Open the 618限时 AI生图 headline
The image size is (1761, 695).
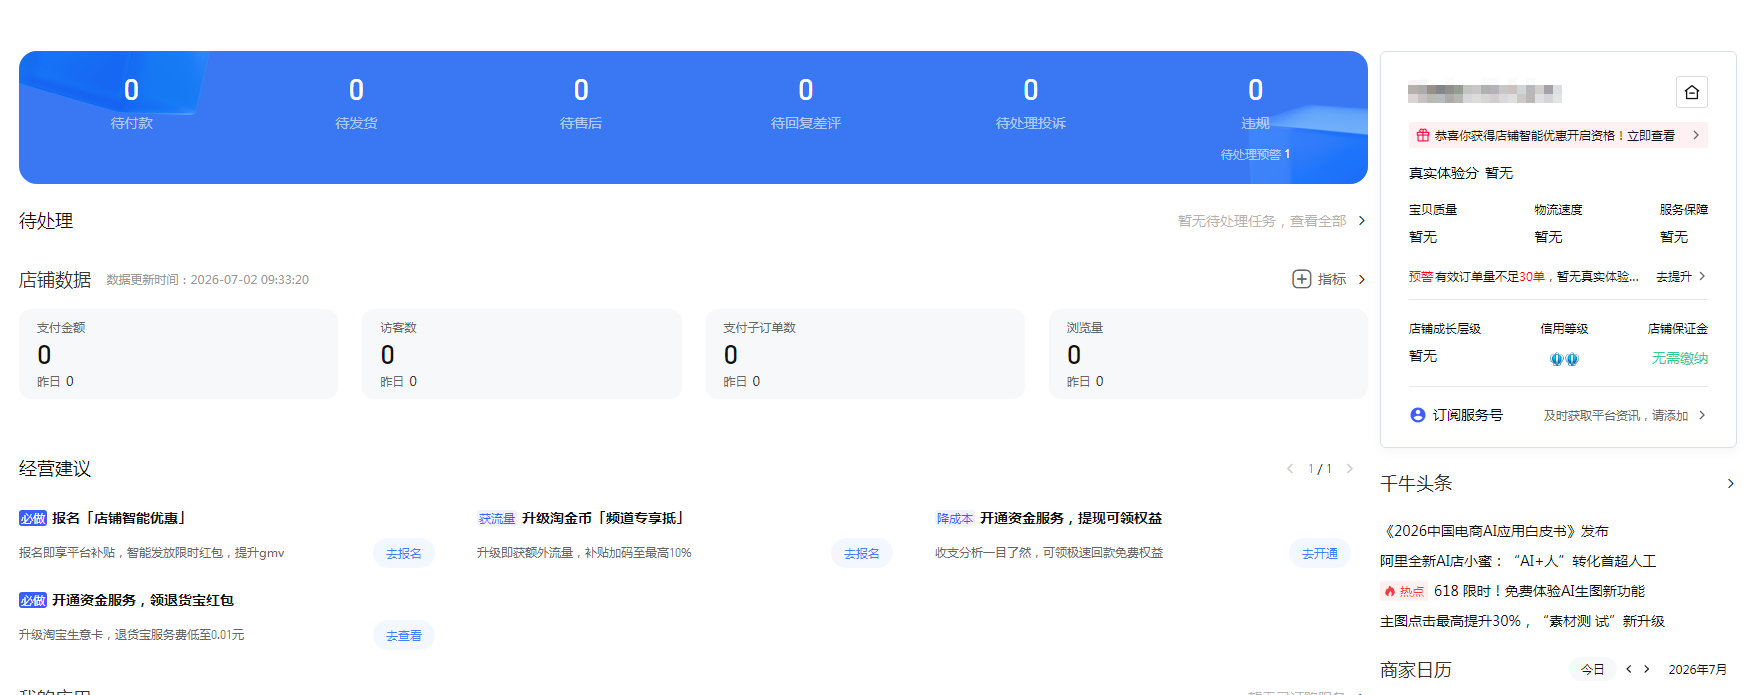tap(1539, 591)
